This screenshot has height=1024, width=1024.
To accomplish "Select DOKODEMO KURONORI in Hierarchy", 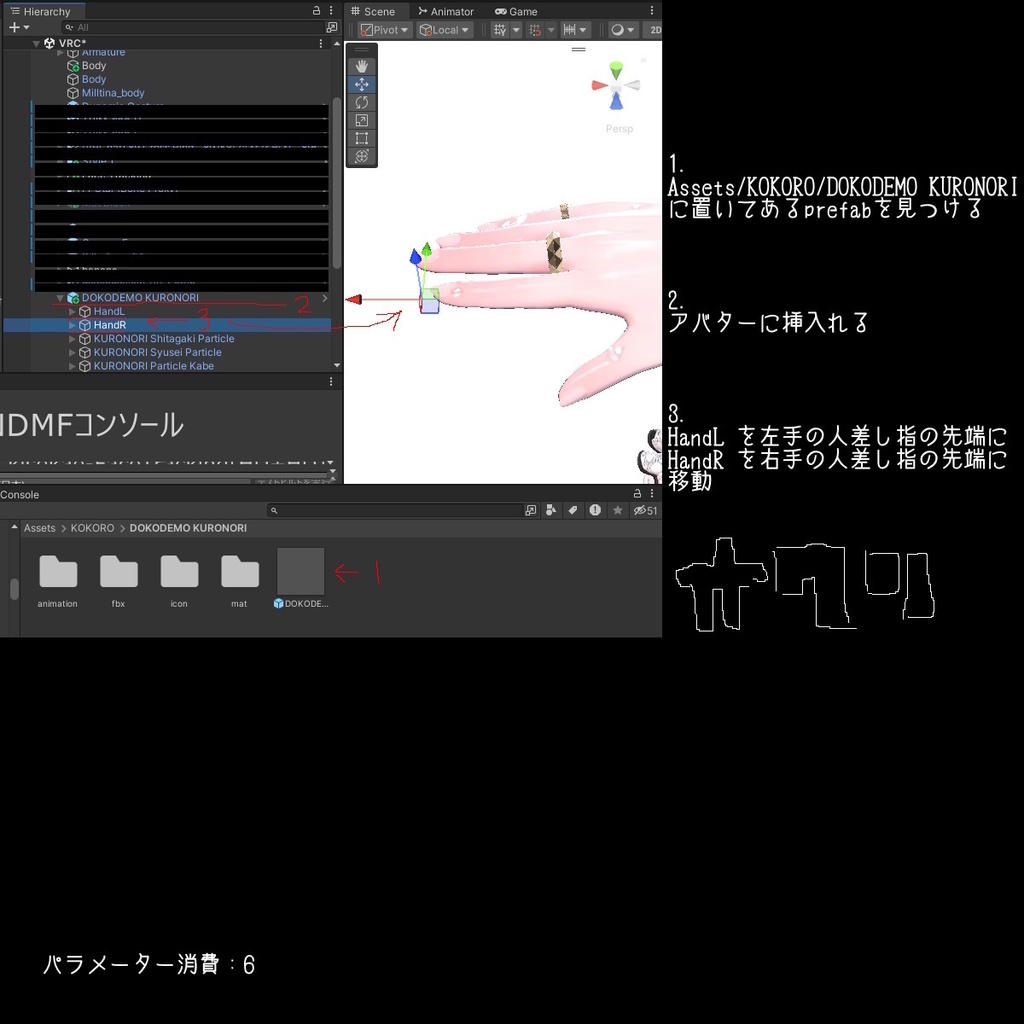I will point(140,297).
